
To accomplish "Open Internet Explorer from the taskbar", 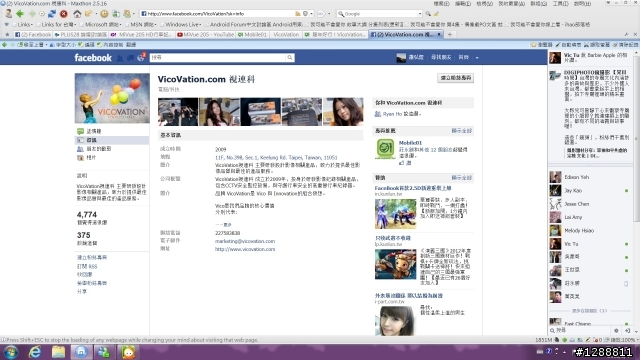I will coord(35,352).
